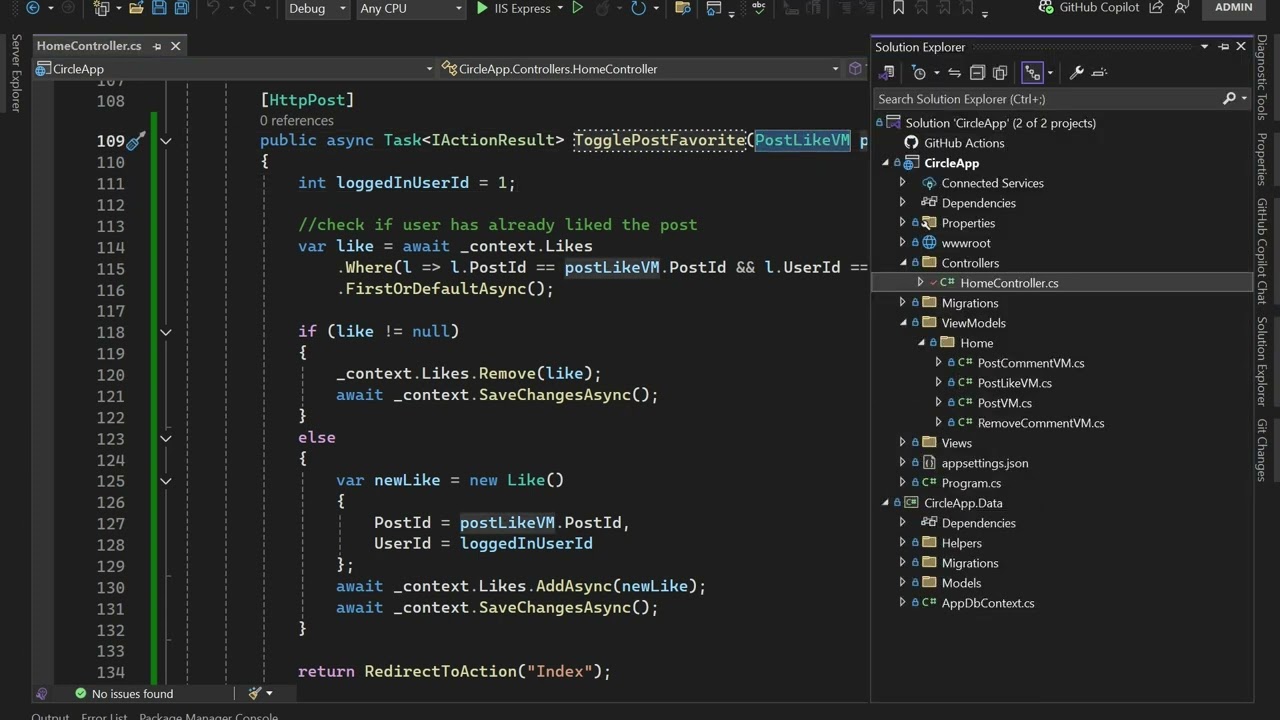Open the GitHub Copilot badge icon
The height and width of the screenshot is (720, 1280).
pos(1046,7)
